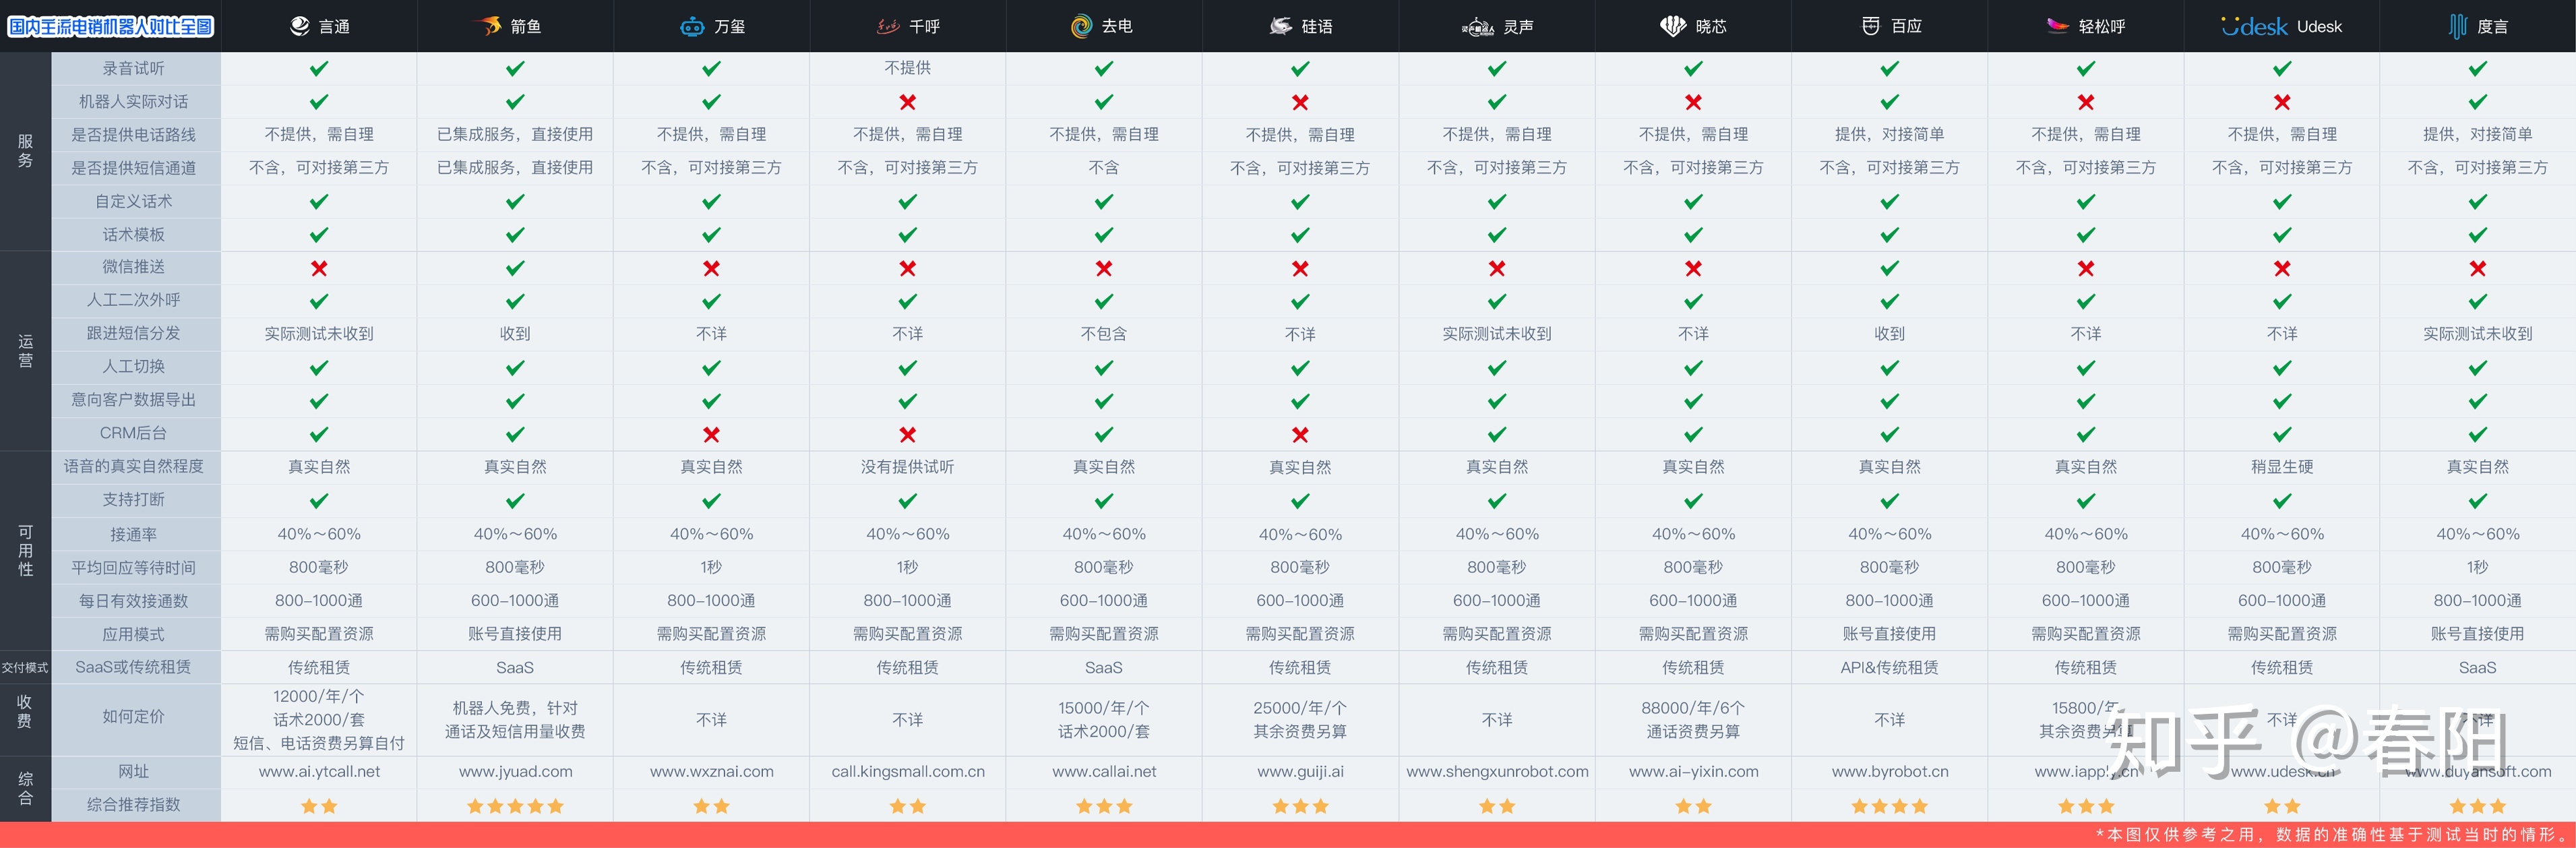This screenshot has width=2576, height=848.
Task: Click the 千呼 red logo icon
Action: pos(888,26)
